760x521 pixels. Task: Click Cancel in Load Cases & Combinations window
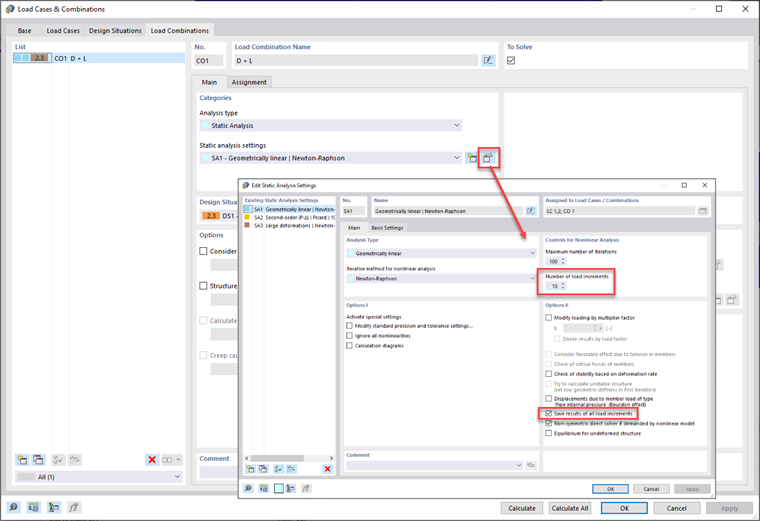676,508
